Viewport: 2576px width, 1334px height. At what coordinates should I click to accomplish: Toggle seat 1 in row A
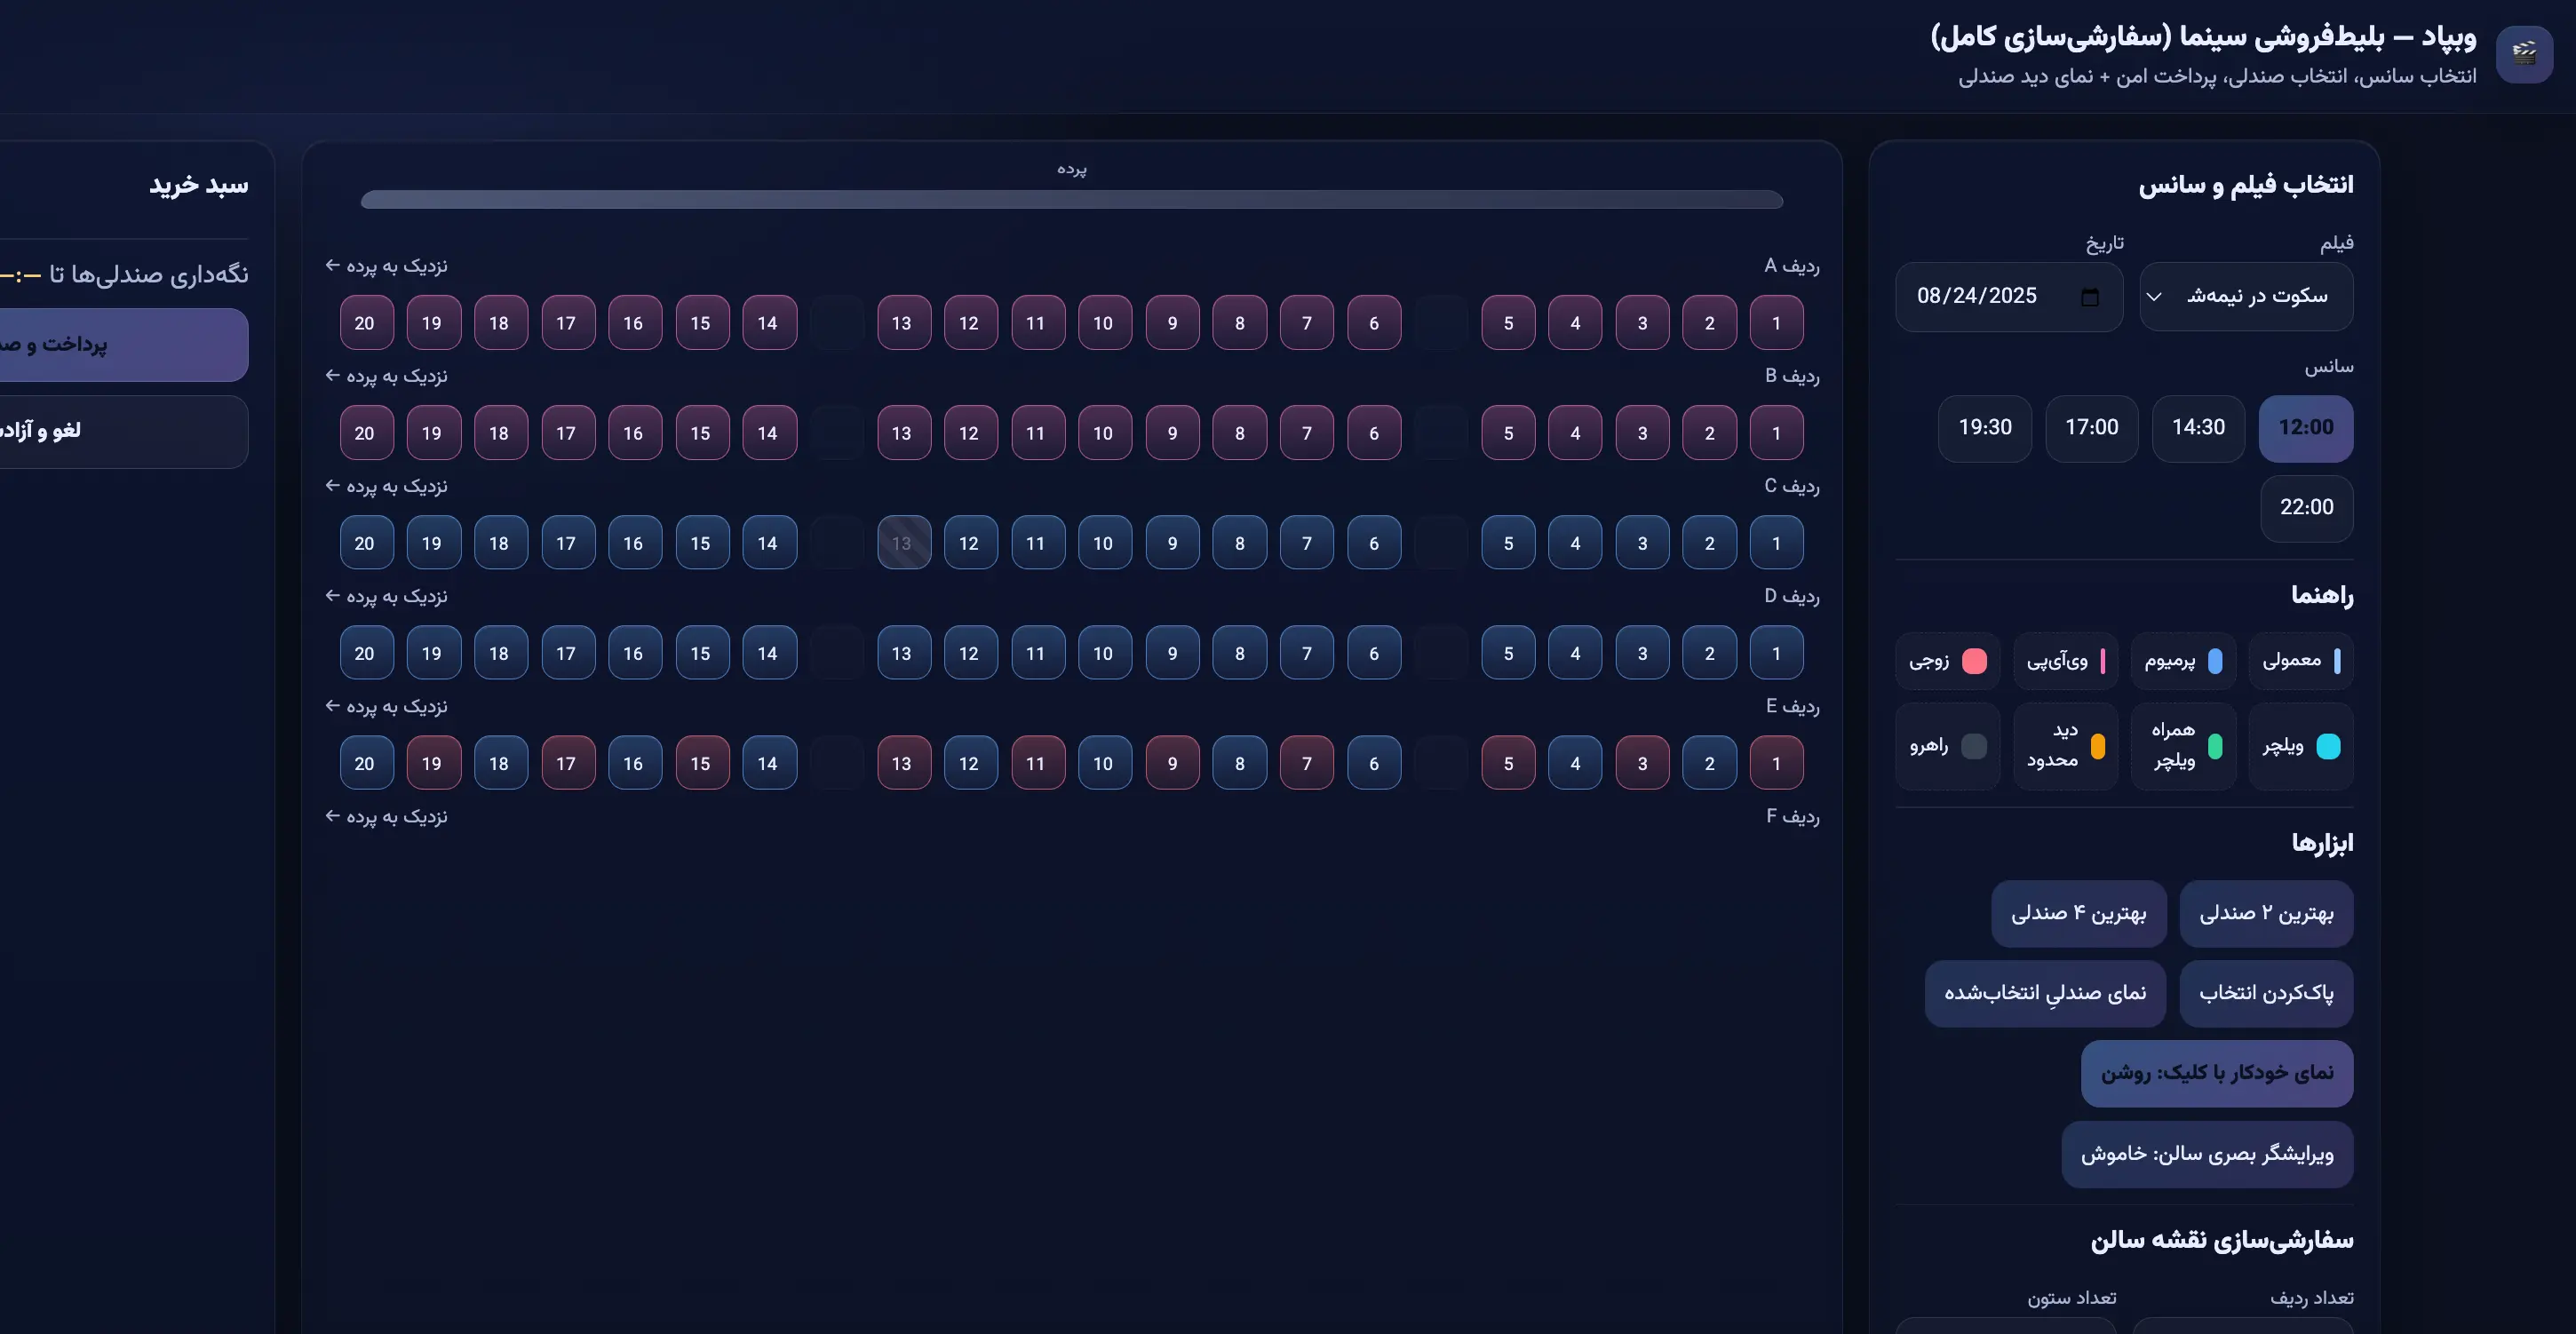[1776, 323]
